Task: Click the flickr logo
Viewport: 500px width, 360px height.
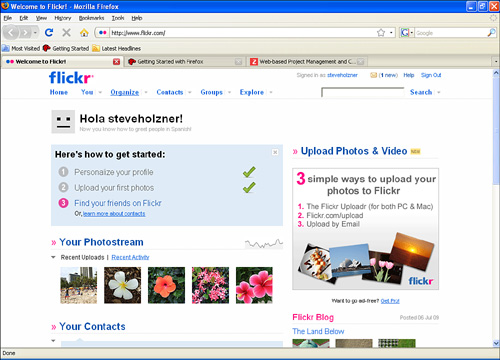Action: pos(71,78)
